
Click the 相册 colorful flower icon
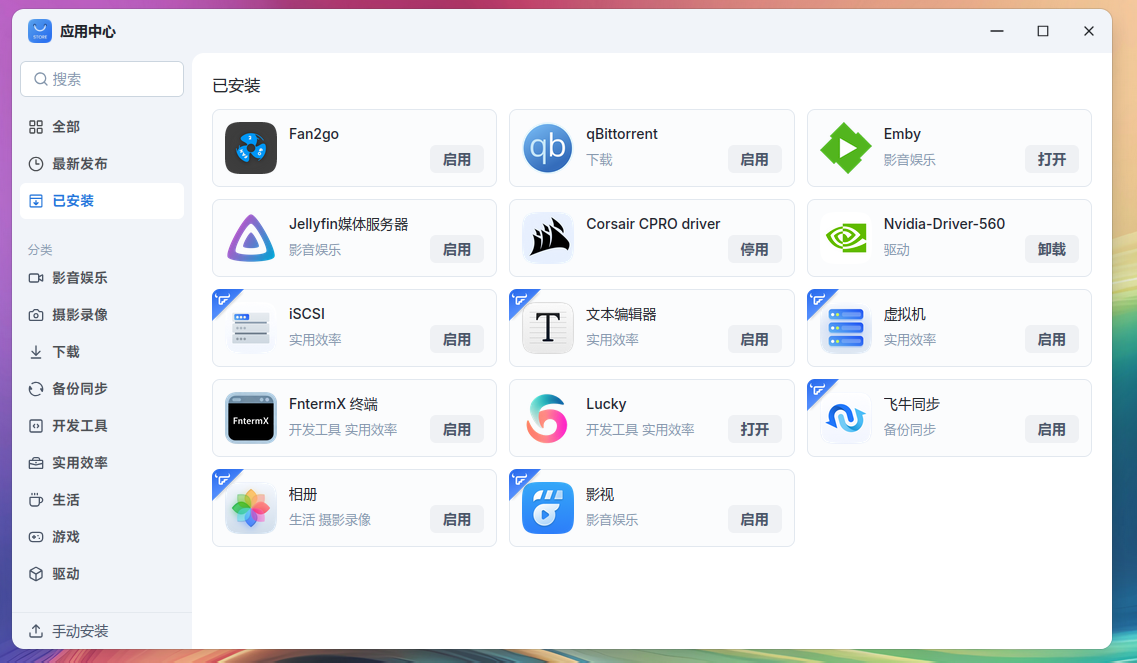250,507
